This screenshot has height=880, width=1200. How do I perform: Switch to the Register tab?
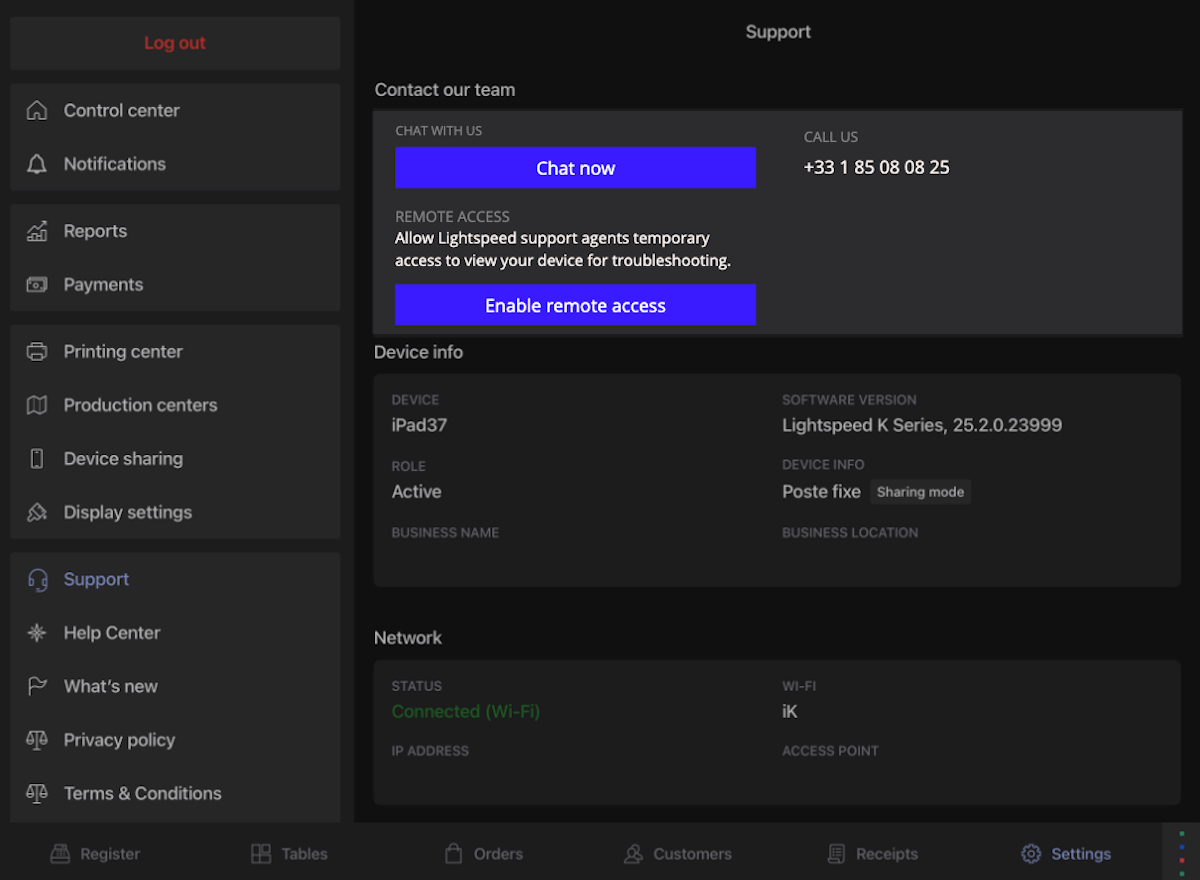[x=96, y=854]
